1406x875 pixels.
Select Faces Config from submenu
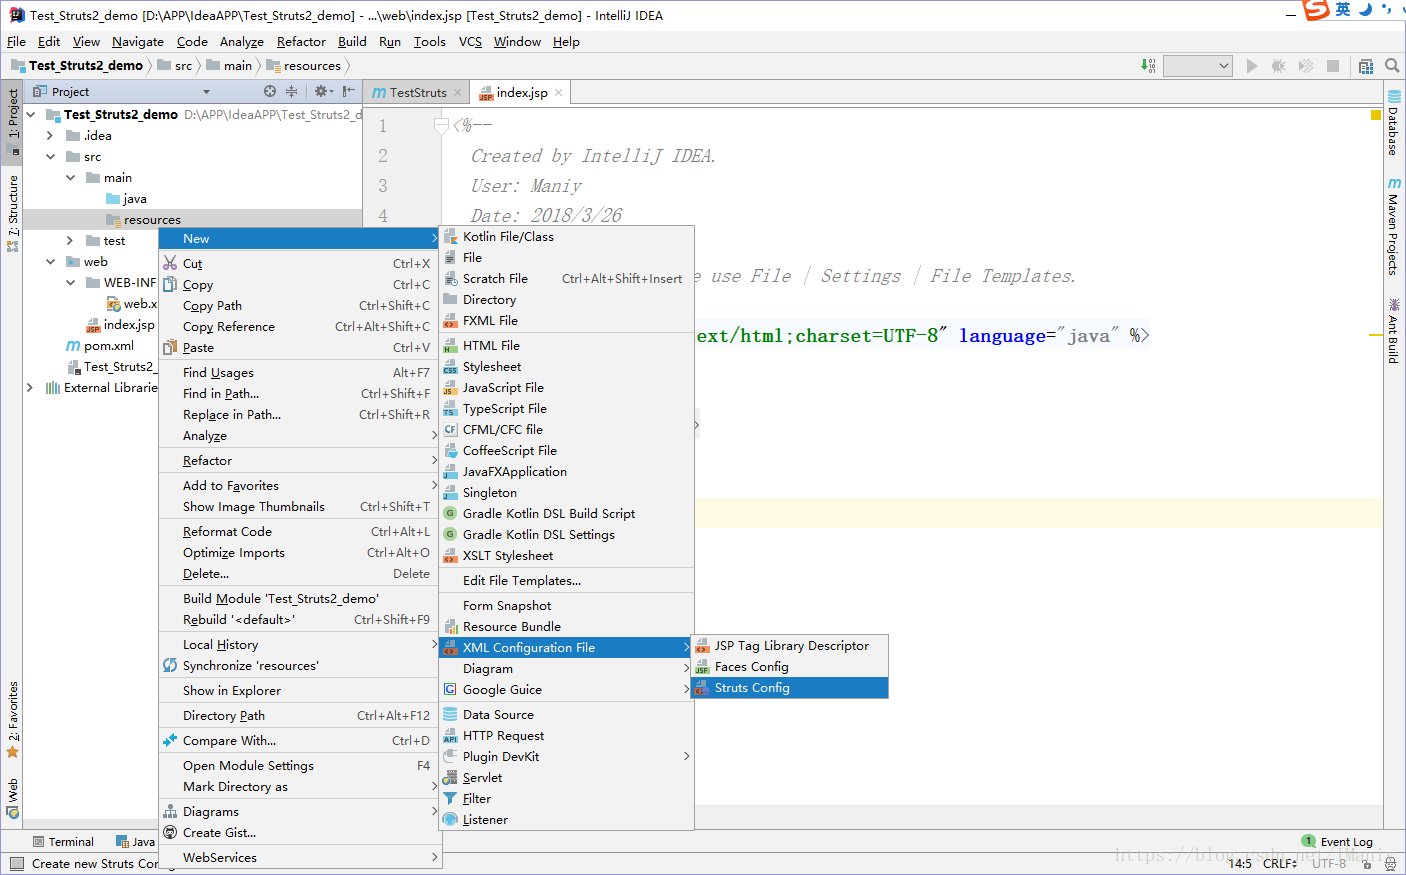(x=790, y=667)
